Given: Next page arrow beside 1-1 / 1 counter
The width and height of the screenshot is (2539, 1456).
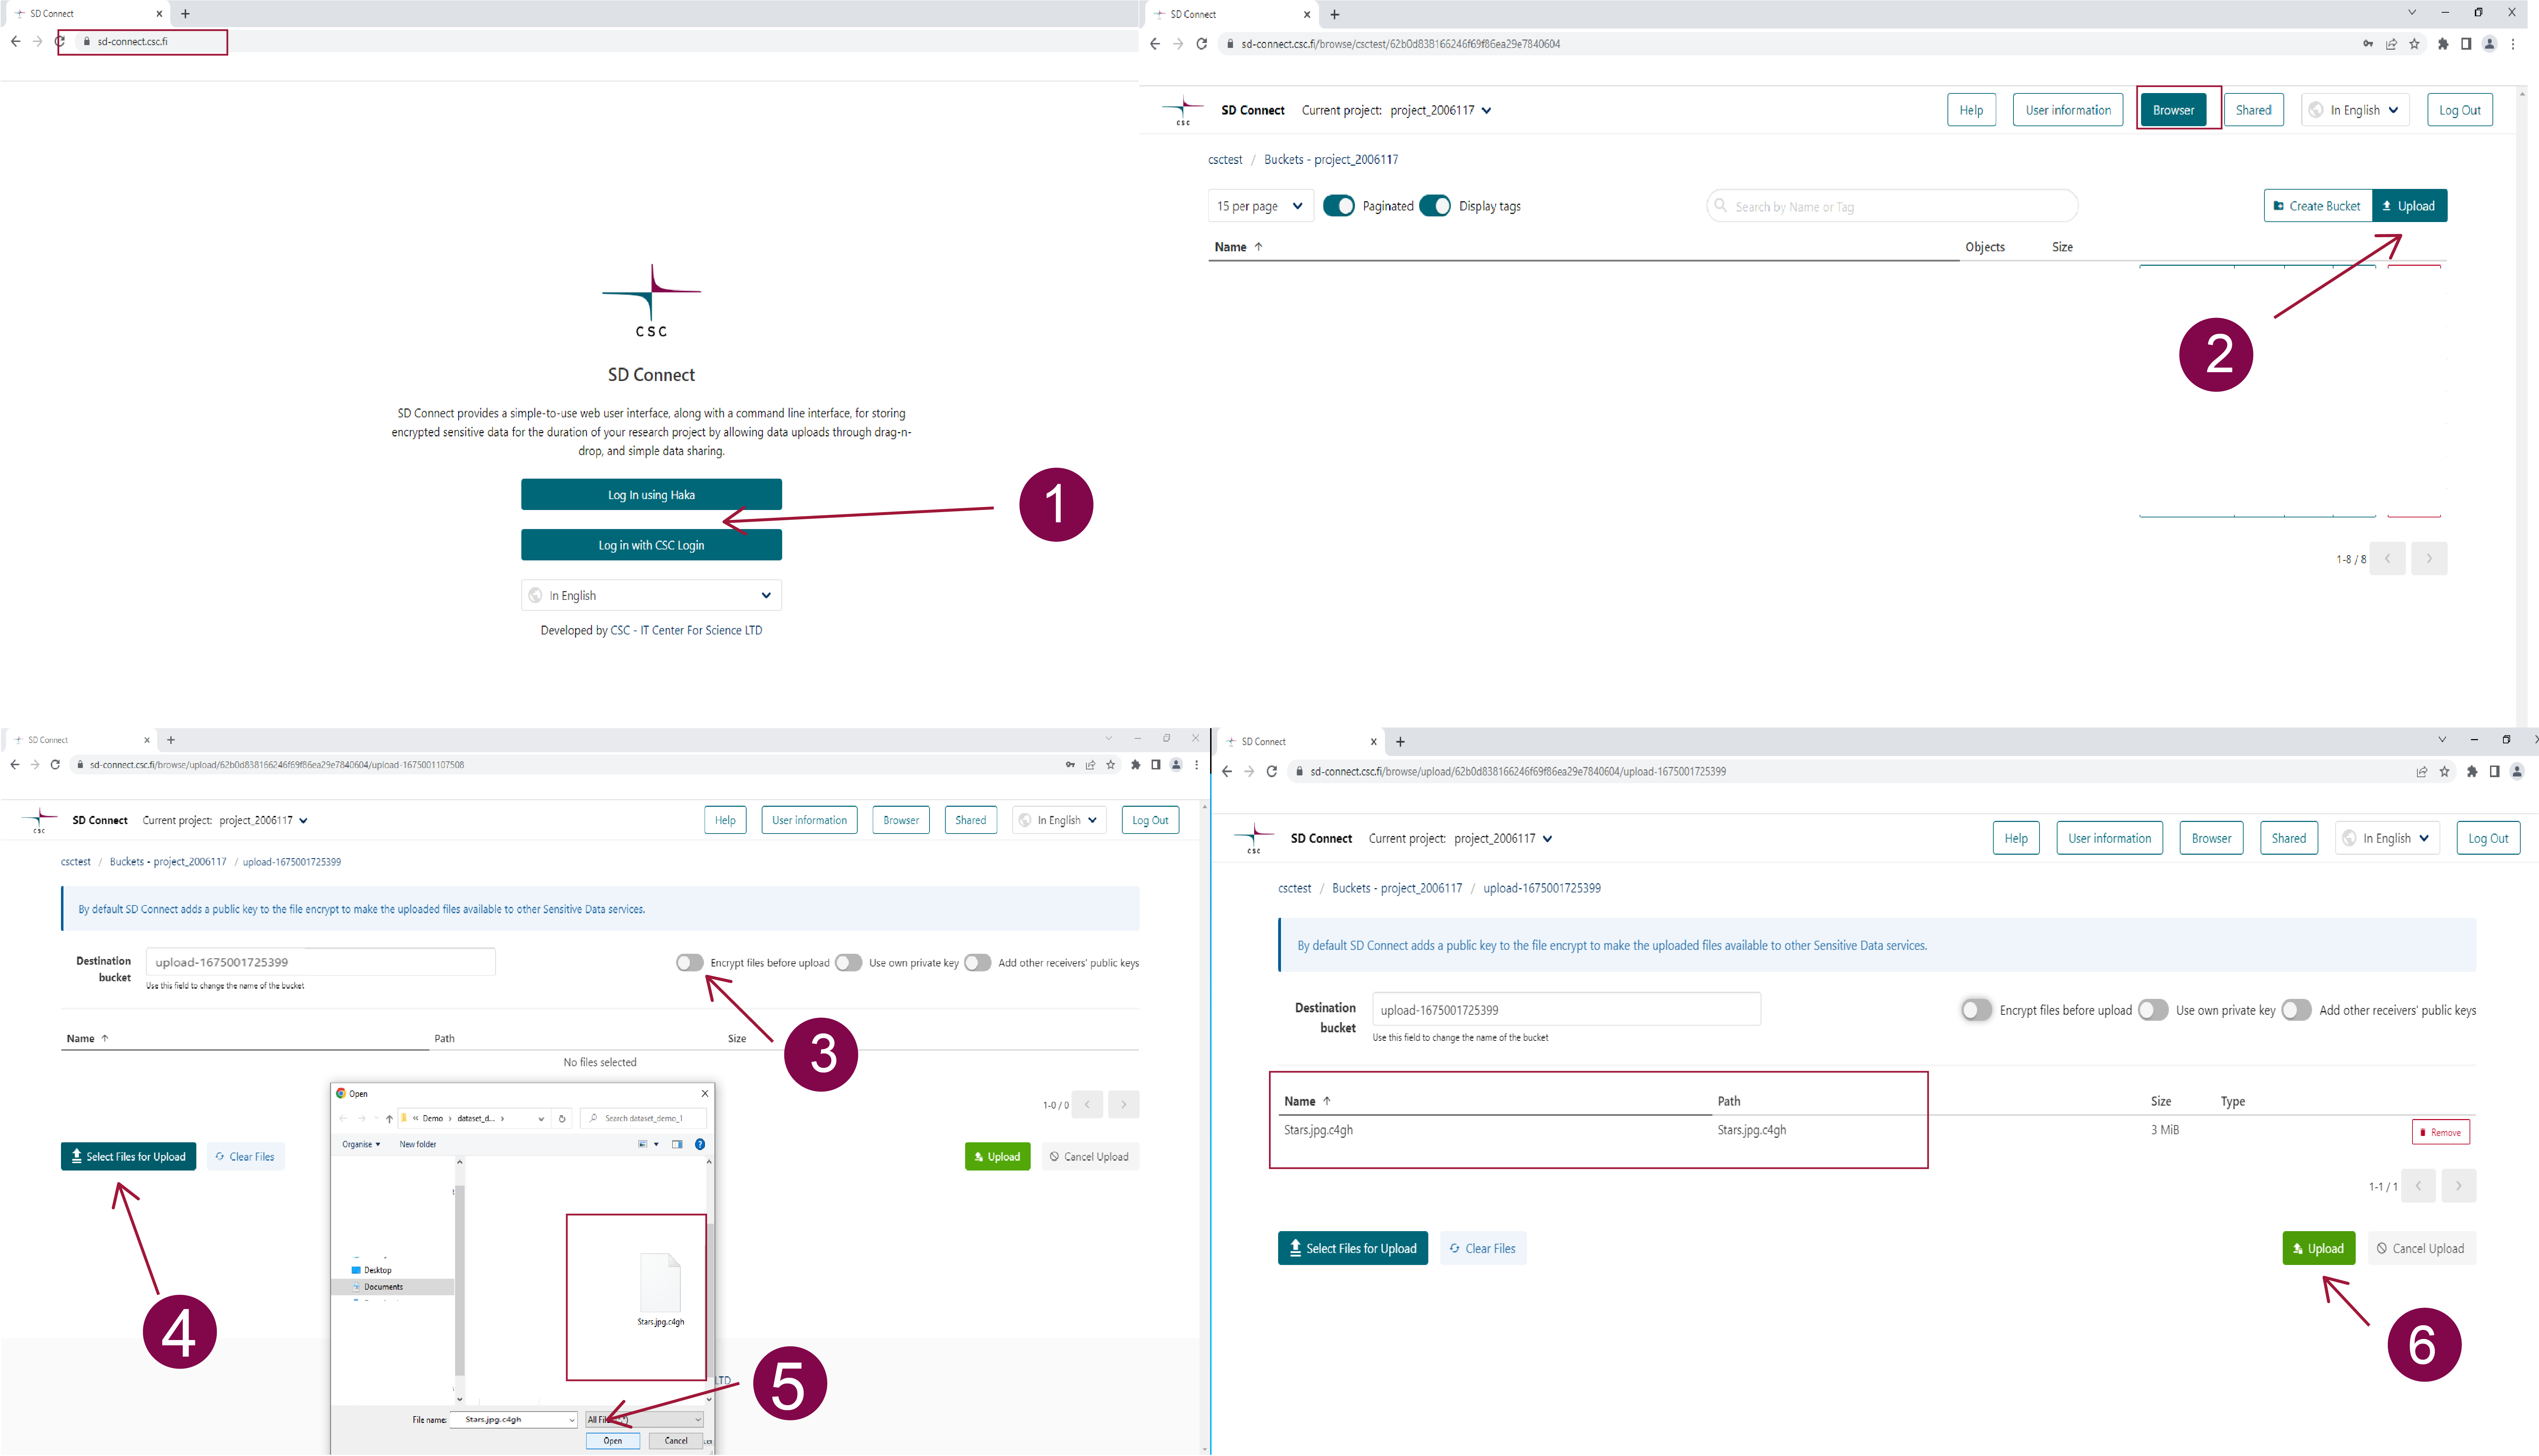Looking at the screenshot, I should pos(2459,1186).
